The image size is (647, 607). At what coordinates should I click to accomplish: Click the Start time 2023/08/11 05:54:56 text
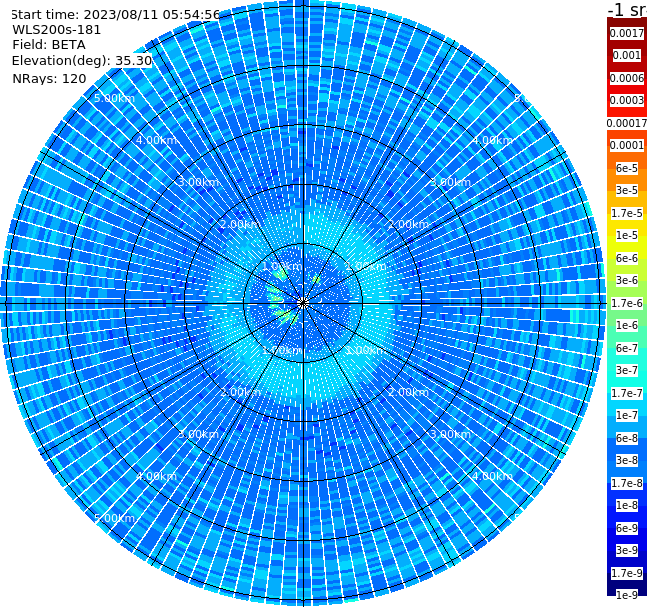[x=115, y=14]
